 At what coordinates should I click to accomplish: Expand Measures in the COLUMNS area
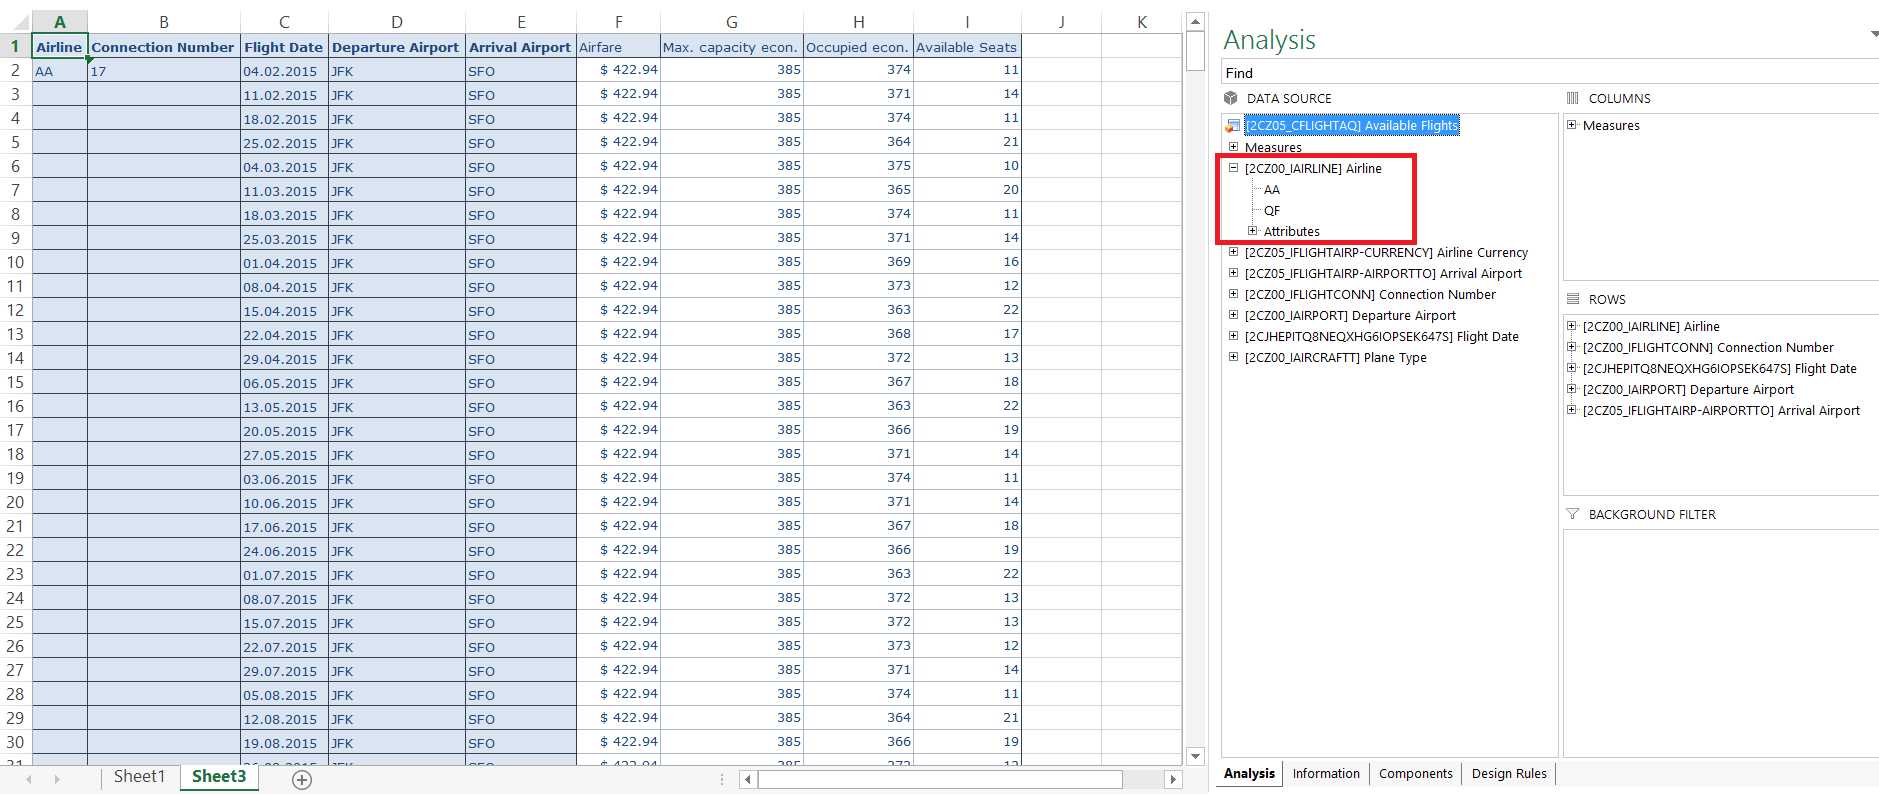1571,125
